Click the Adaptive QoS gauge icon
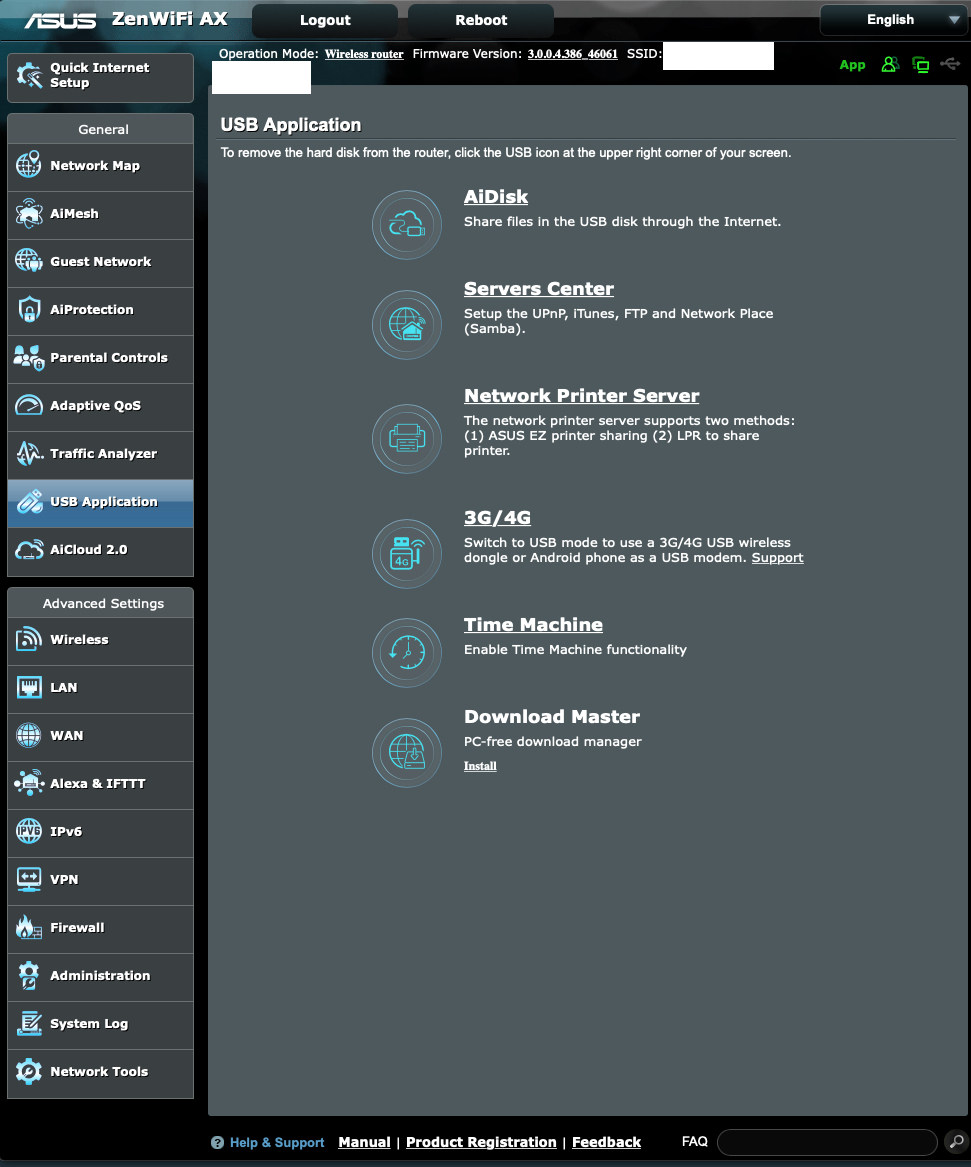971x1167 pixels. pos(29,406)
